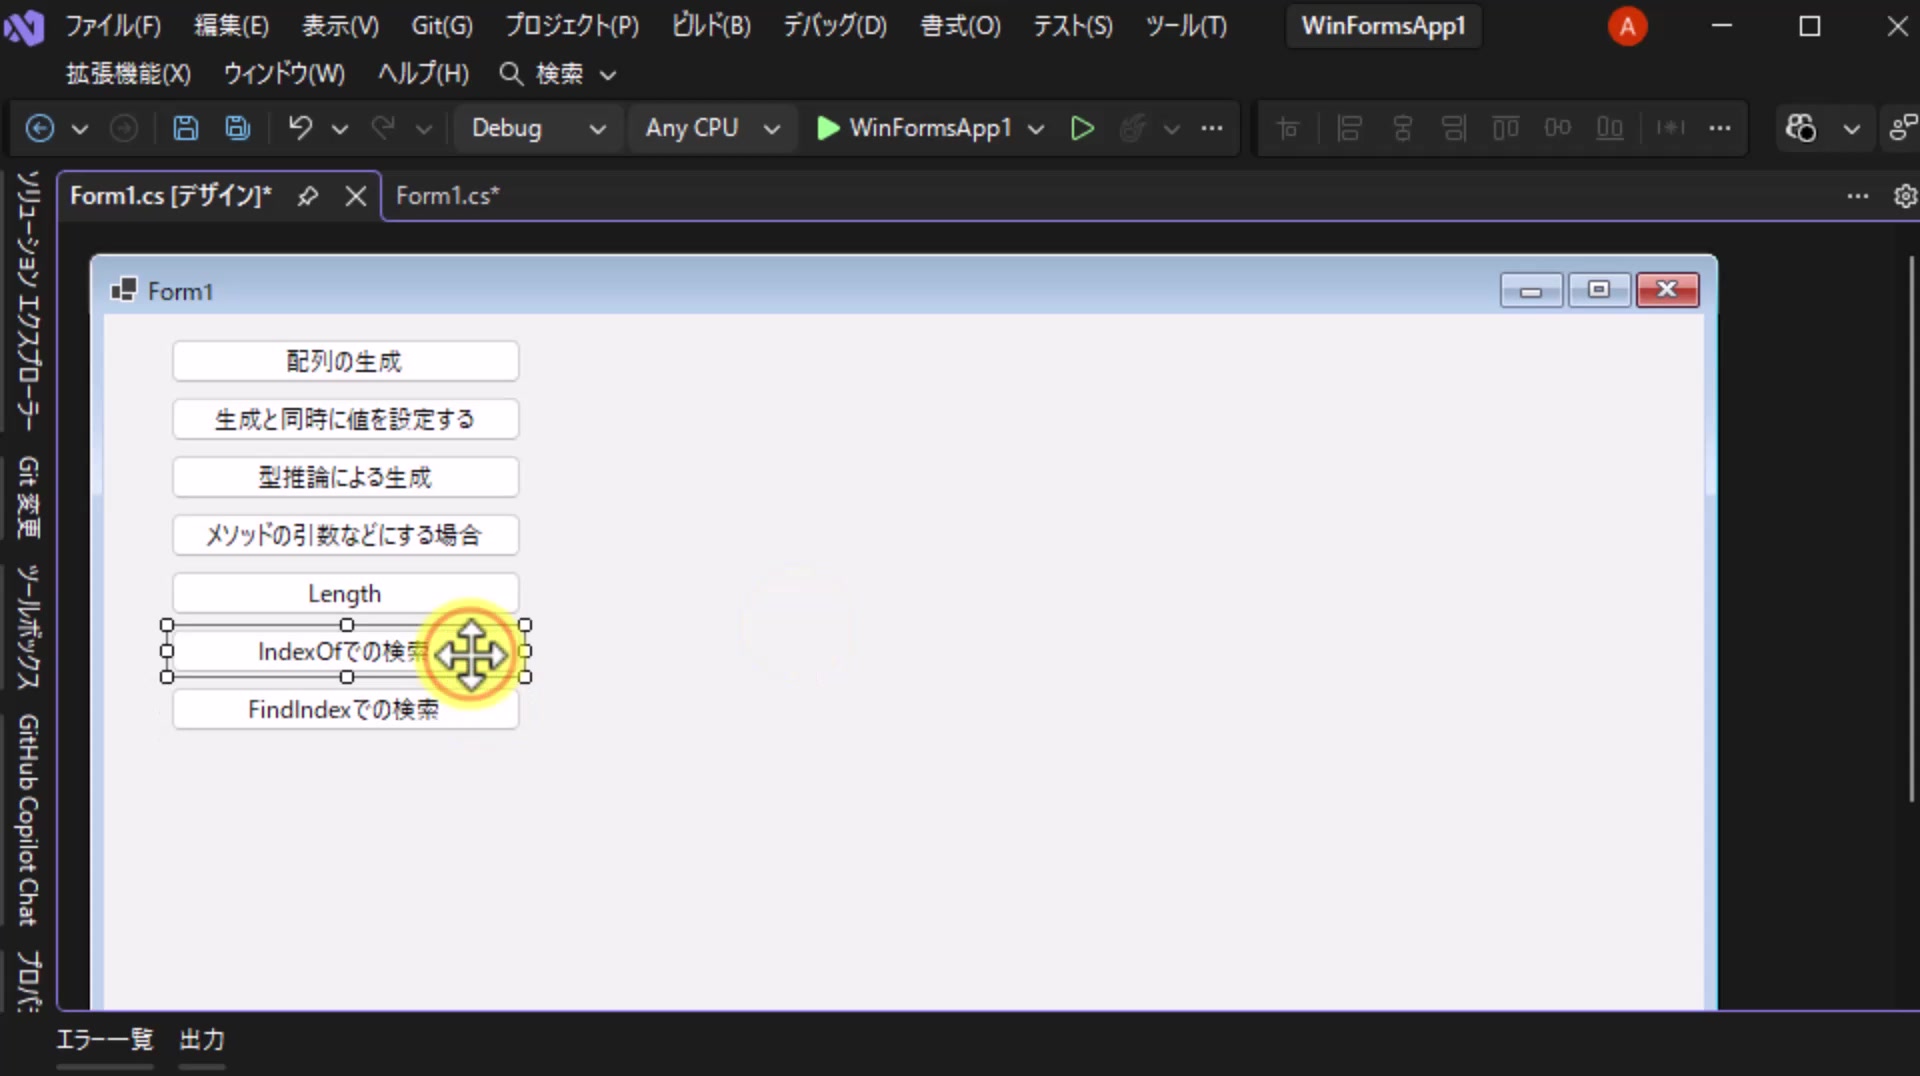Undo the last action using the toolbar arrow
Screen dimensions: 1920x1076
point(300,128)
